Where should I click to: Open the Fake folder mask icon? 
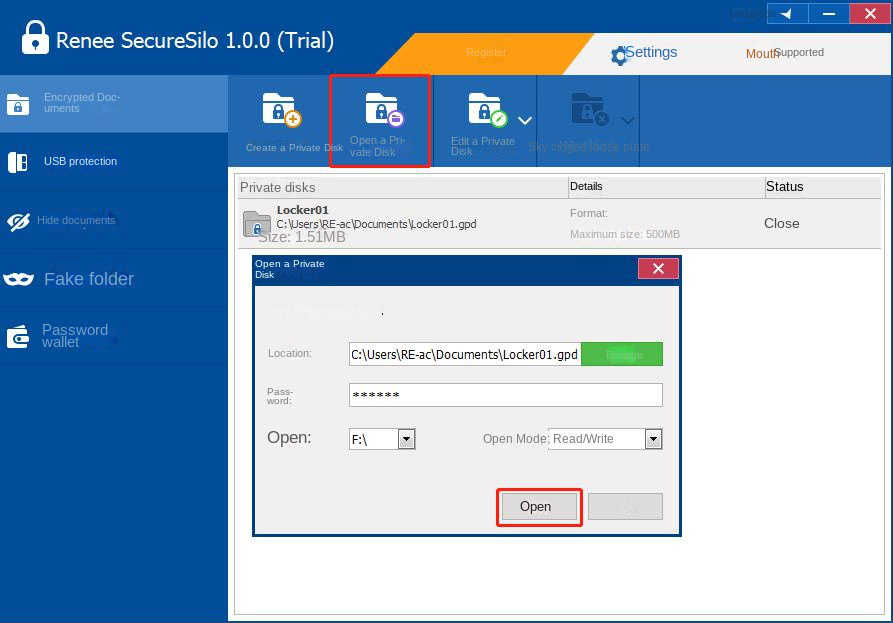(18, 279)
